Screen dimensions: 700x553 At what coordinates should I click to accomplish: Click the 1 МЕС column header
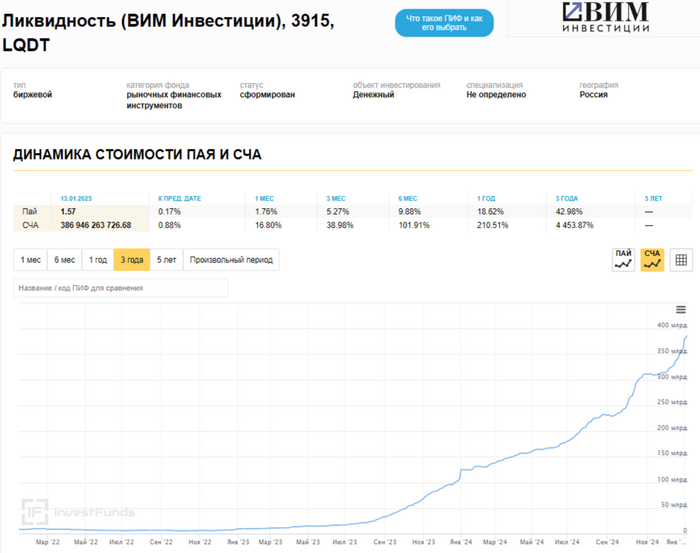pyautogui.click(x=264, y=199)
